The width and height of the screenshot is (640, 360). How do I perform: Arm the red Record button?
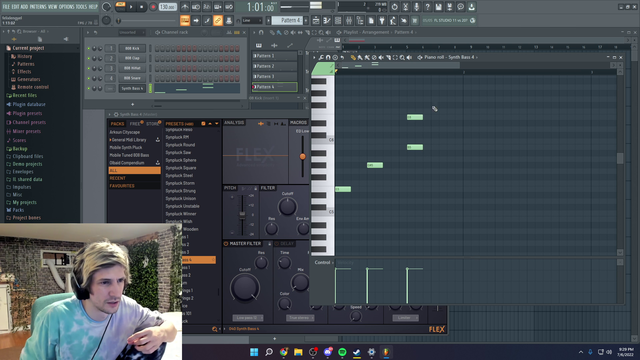pyautogui.click(x=153, y=7)
